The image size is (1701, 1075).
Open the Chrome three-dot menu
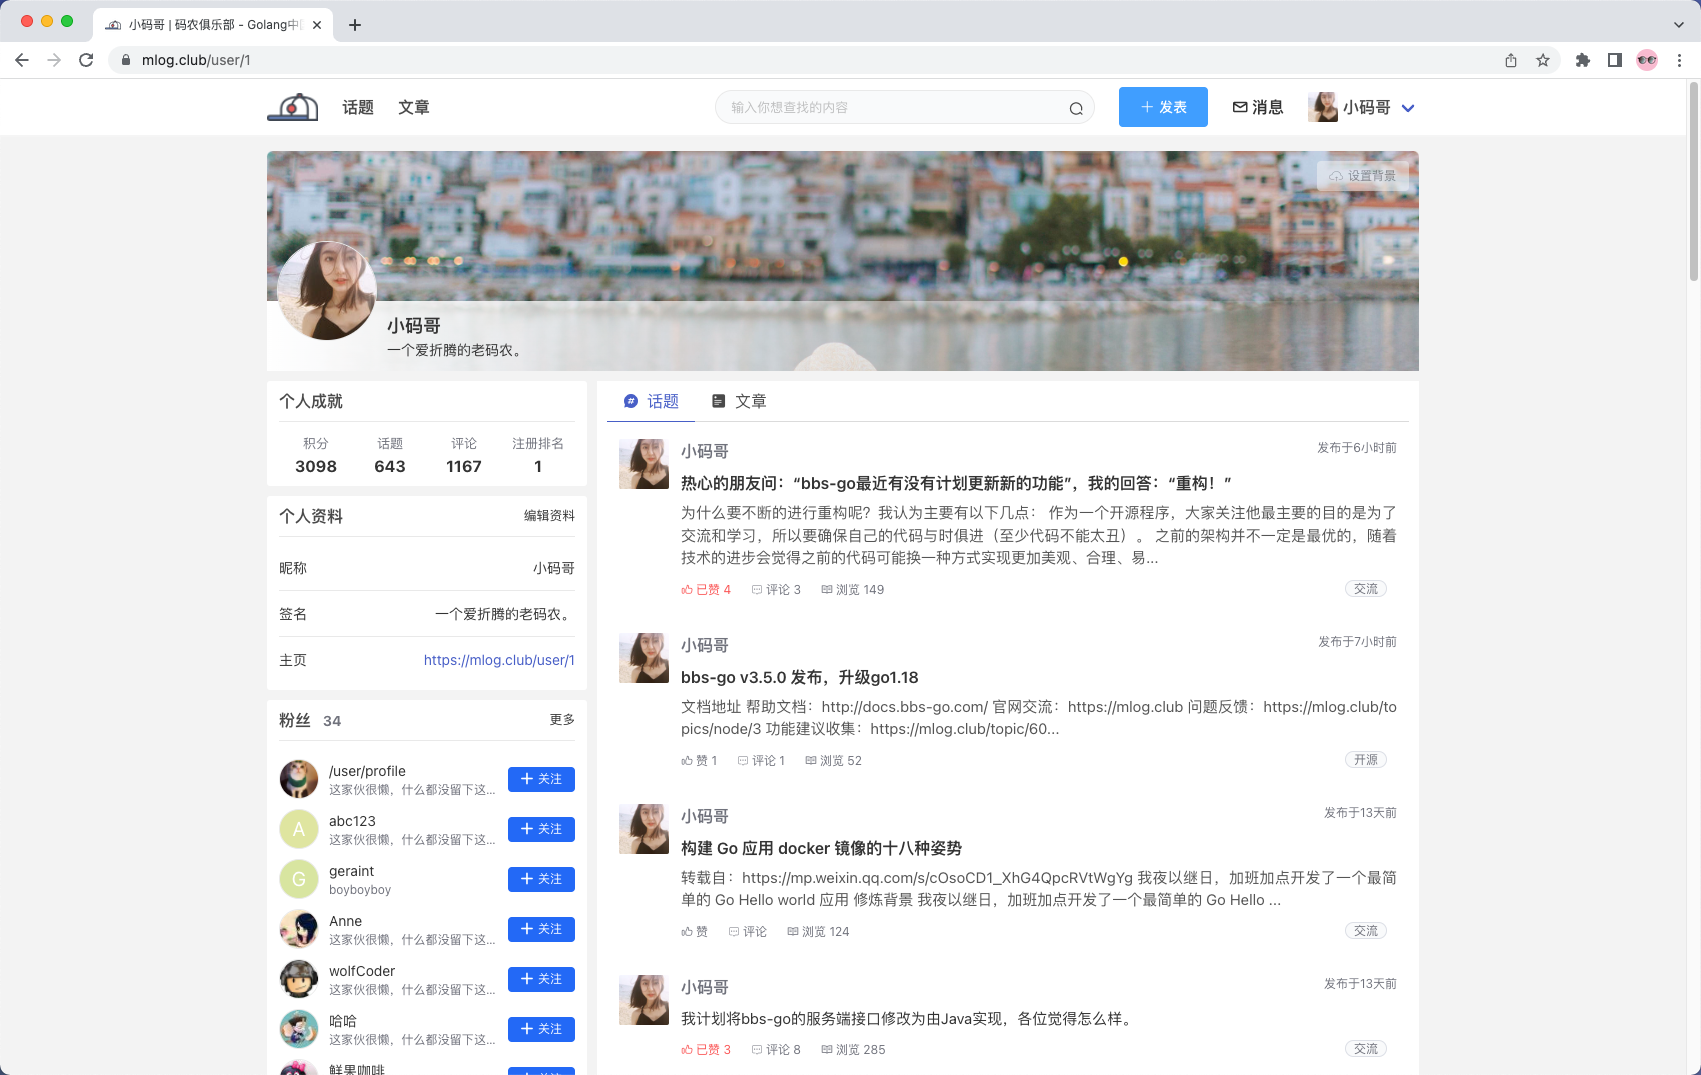pos(1679,60)
